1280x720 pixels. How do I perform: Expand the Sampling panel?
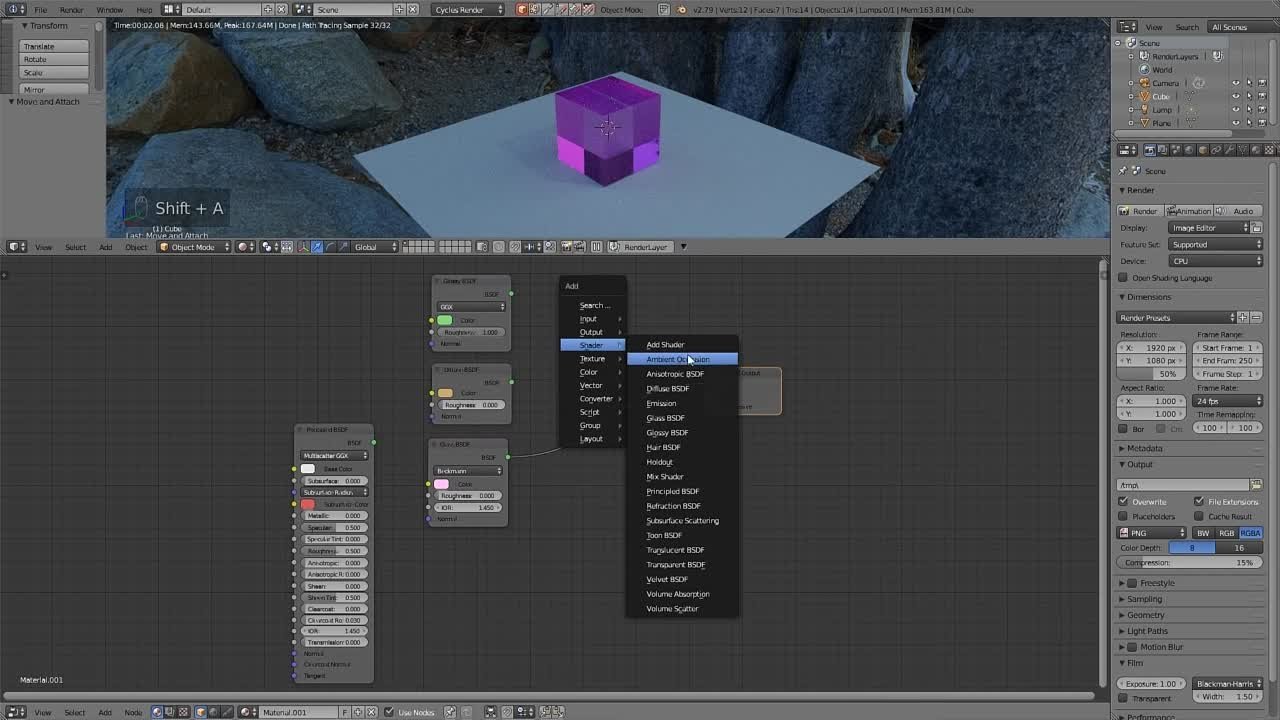pos(1145,599)
